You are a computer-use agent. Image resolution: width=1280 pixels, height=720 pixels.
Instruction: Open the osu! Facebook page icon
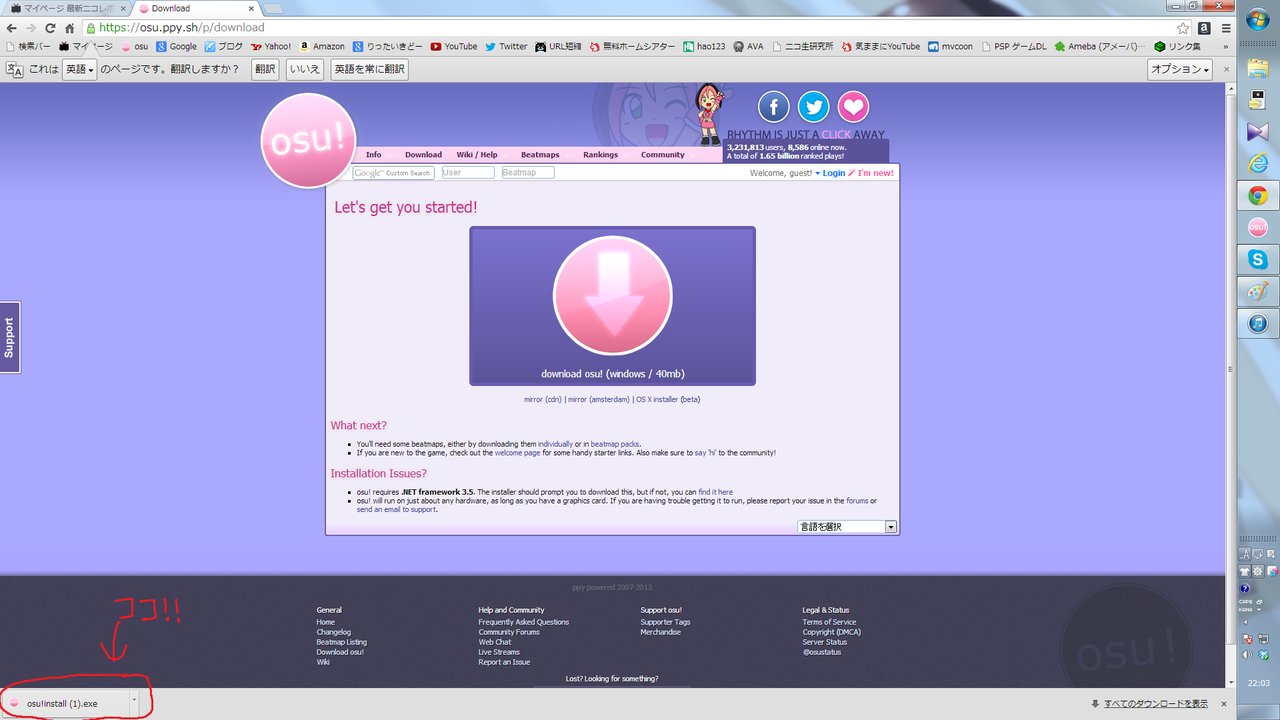coord(774,107)
